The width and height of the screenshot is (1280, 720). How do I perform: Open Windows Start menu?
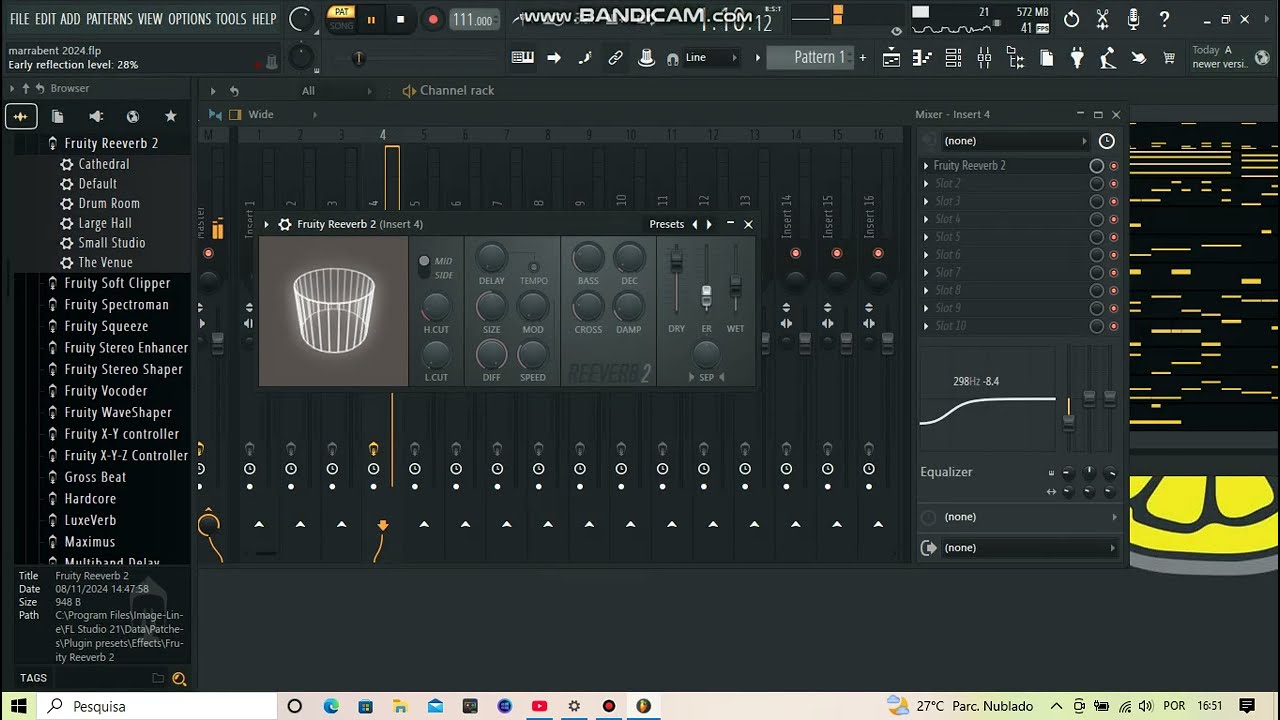coord(18,706)
